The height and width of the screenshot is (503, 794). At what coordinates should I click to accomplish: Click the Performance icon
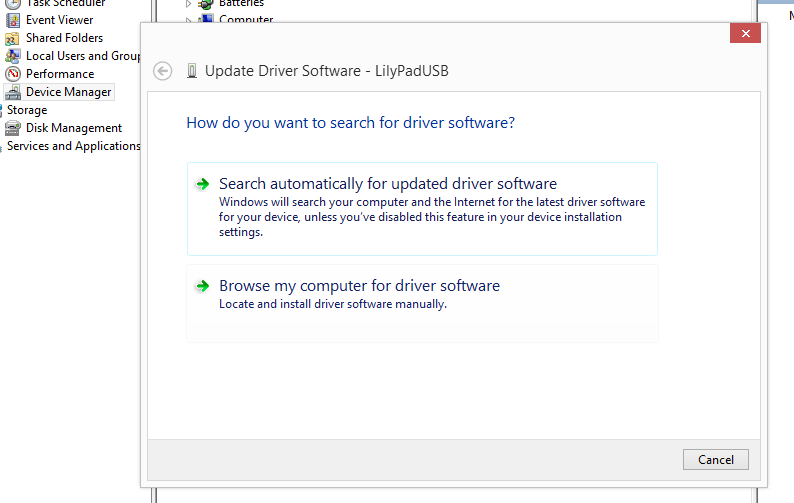click(x=13, y=74)
